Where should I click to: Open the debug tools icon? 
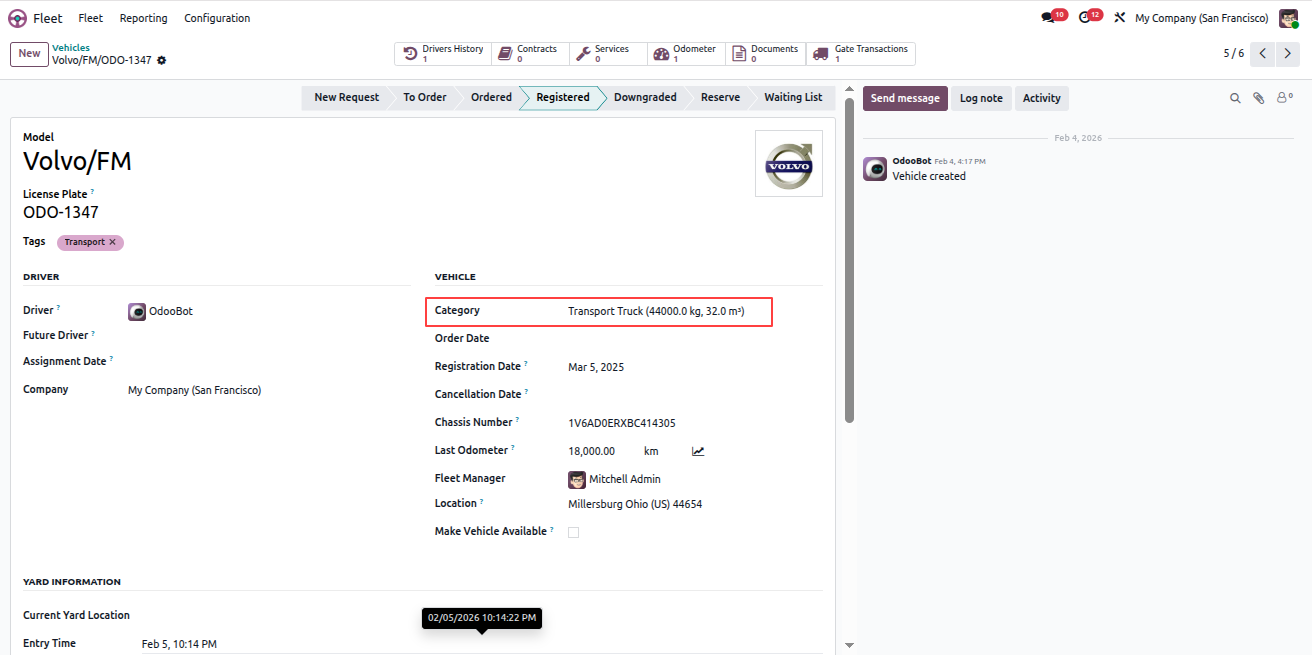click(1119, 18)
